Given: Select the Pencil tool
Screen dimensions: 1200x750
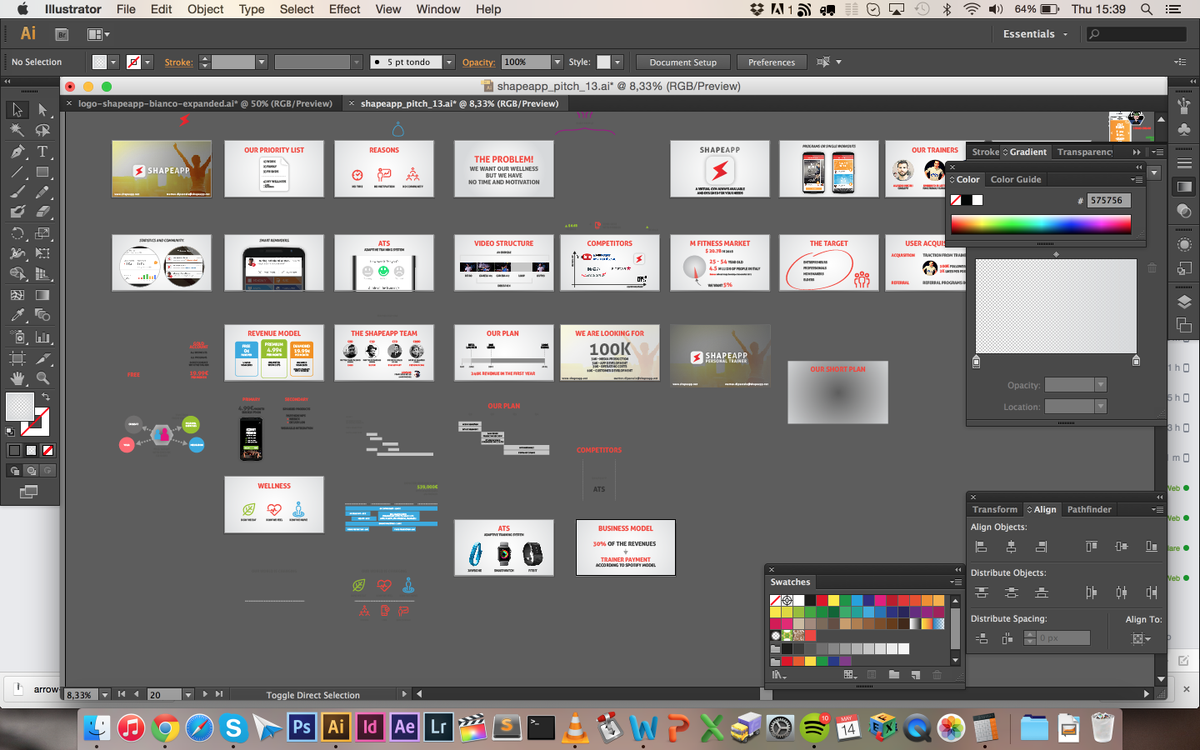Looking at the screenshot, I should click(43, 193).
